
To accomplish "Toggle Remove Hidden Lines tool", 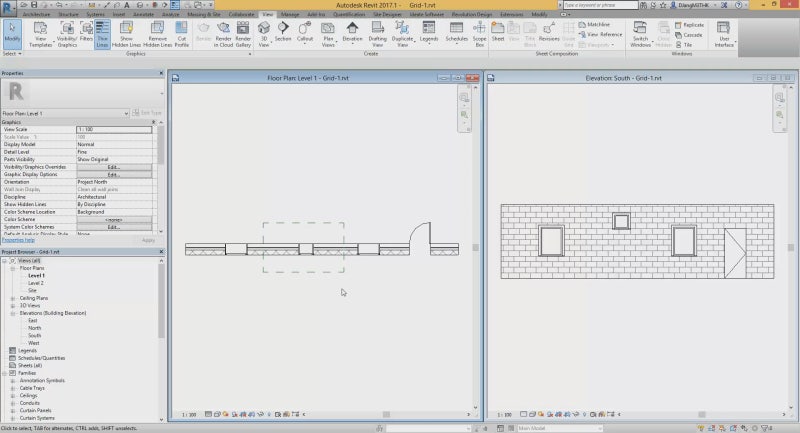I will click(x=157, y=34).
